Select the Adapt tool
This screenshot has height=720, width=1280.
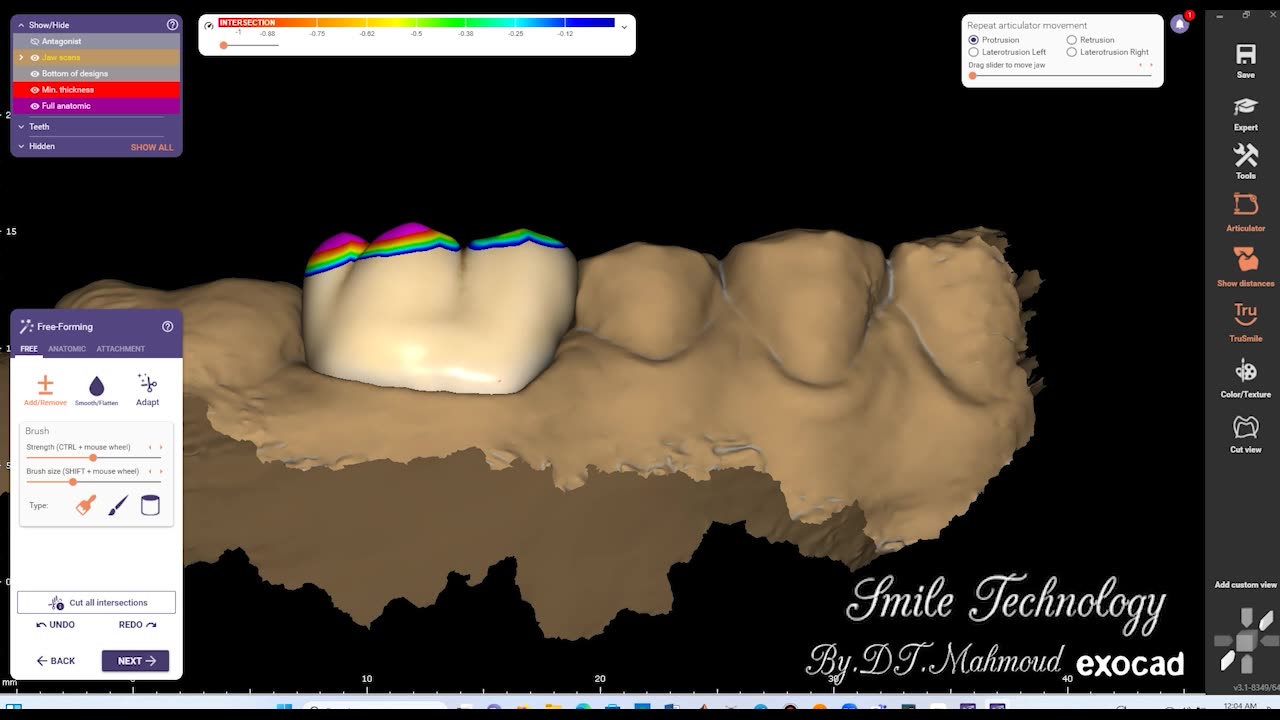pos(147,389)
